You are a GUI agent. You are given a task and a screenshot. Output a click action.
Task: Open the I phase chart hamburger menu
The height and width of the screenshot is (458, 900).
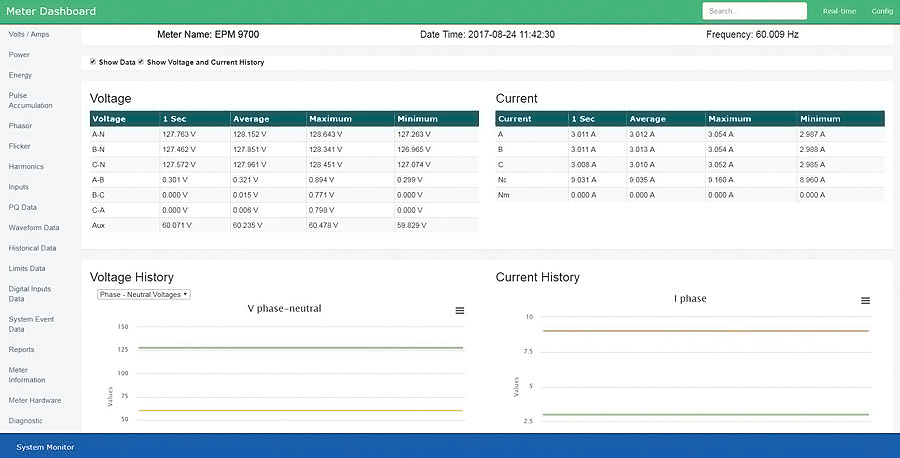coord(866,301)
